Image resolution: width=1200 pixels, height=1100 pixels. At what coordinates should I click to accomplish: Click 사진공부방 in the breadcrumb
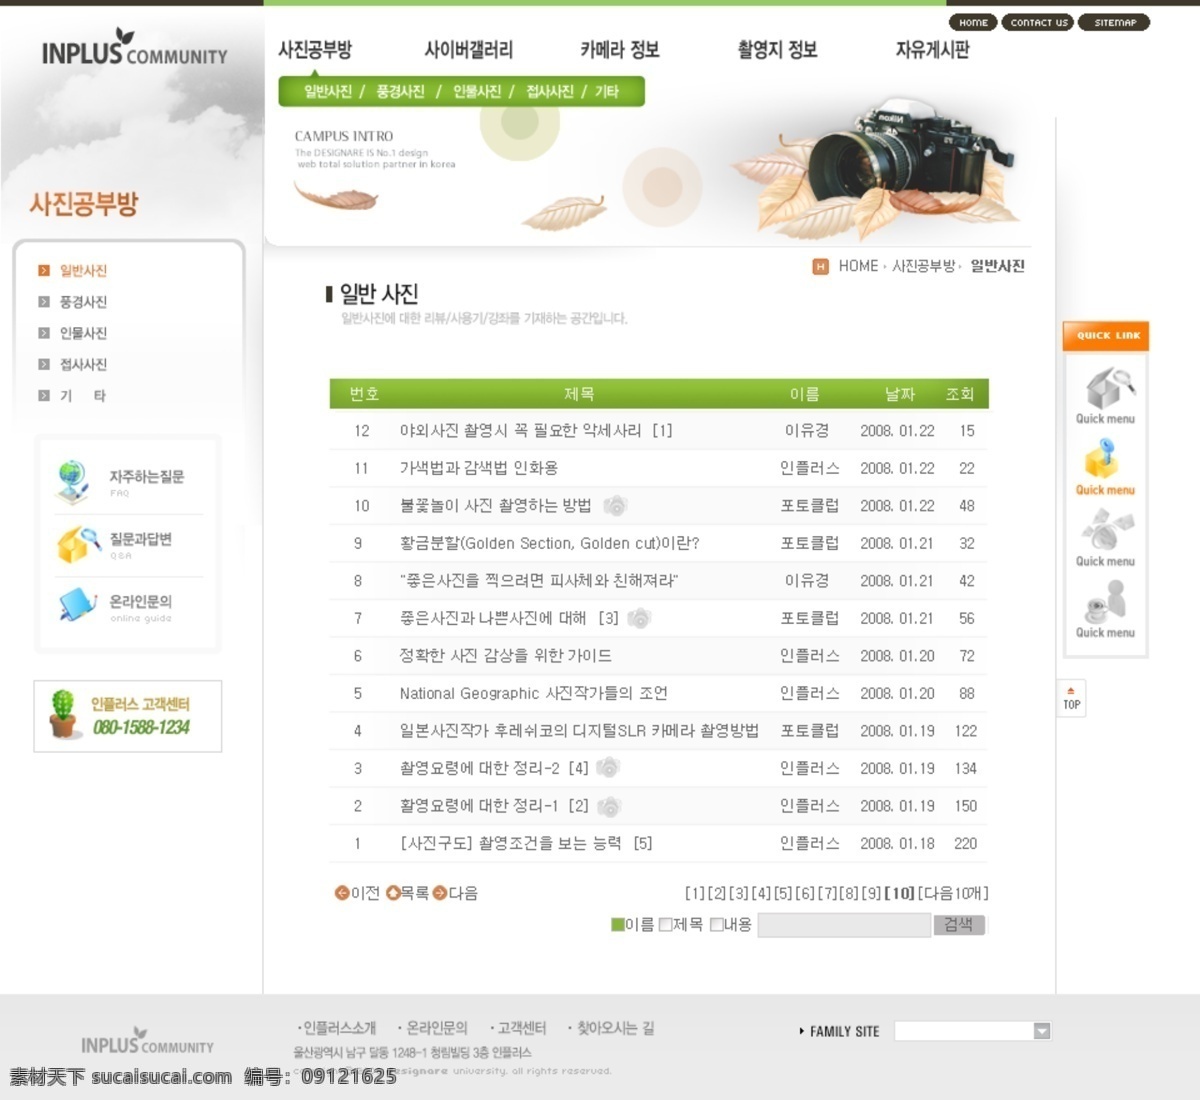(x=923, y=266)
